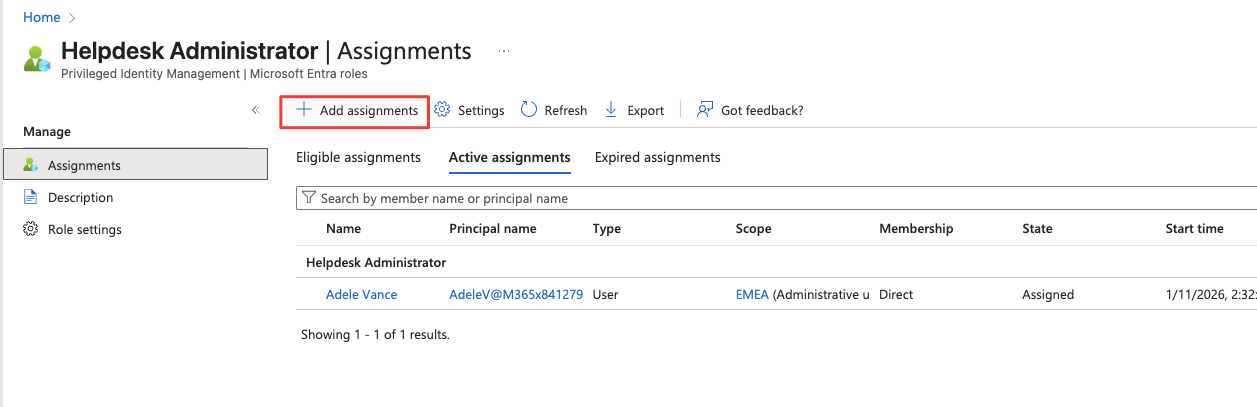1257x407 pixels.
Task: Open Settings via the gear icon
Action: pyautogui.click(x=443, y=110)
